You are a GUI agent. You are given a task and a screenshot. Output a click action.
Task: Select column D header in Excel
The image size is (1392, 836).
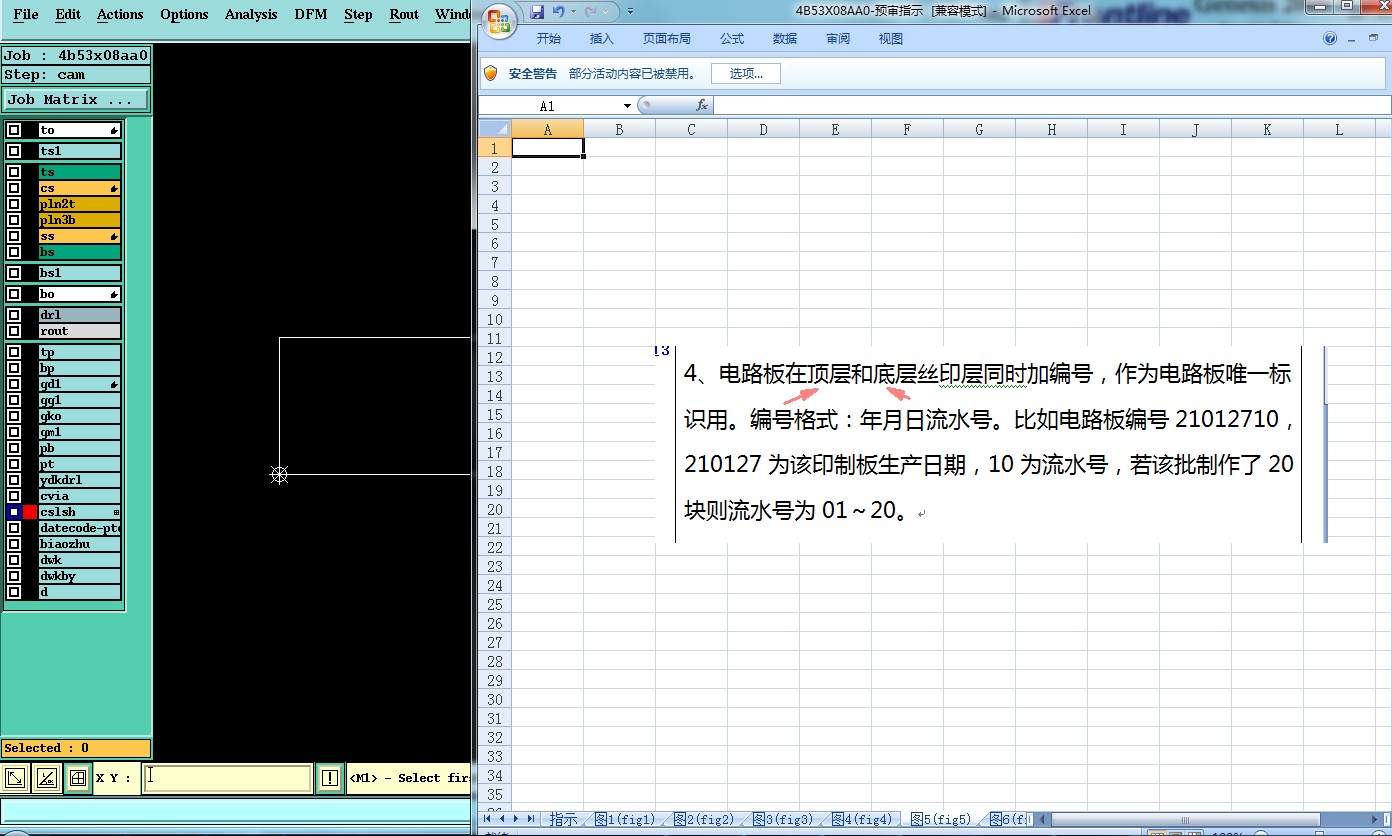[x=763, y=129]
